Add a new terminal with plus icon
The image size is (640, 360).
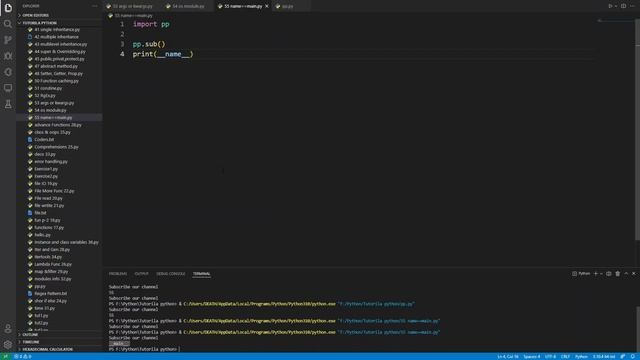pos(596,273)
